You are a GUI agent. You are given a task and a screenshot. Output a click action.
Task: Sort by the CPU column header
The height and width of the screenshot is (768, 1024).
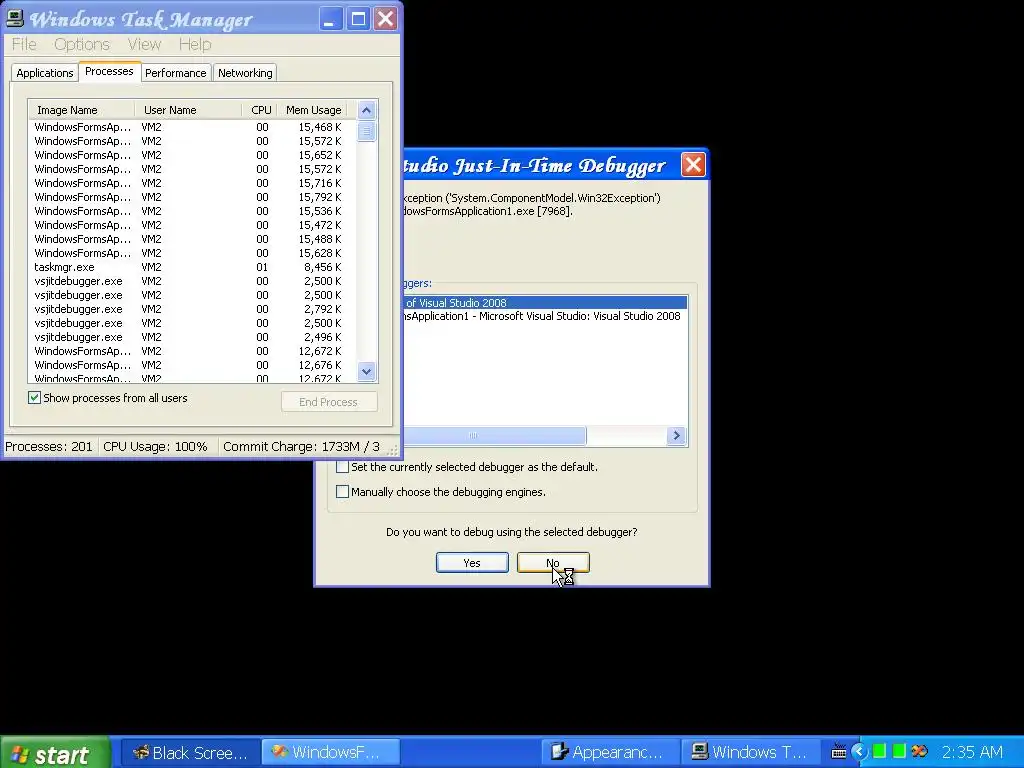point(260,110)
